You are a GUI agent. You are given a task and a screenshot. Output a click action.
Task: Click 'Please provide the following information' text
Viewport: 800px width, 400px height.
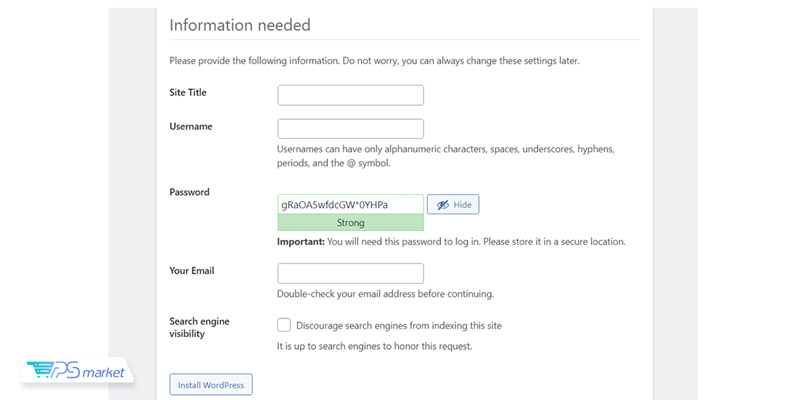(x=374, y=61)
